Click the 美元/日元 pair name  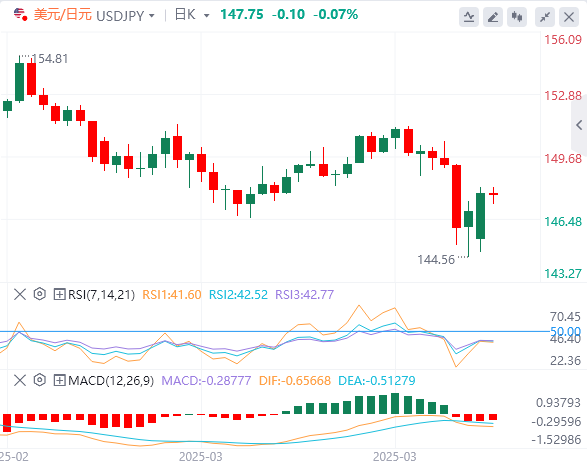click(63, 15)
